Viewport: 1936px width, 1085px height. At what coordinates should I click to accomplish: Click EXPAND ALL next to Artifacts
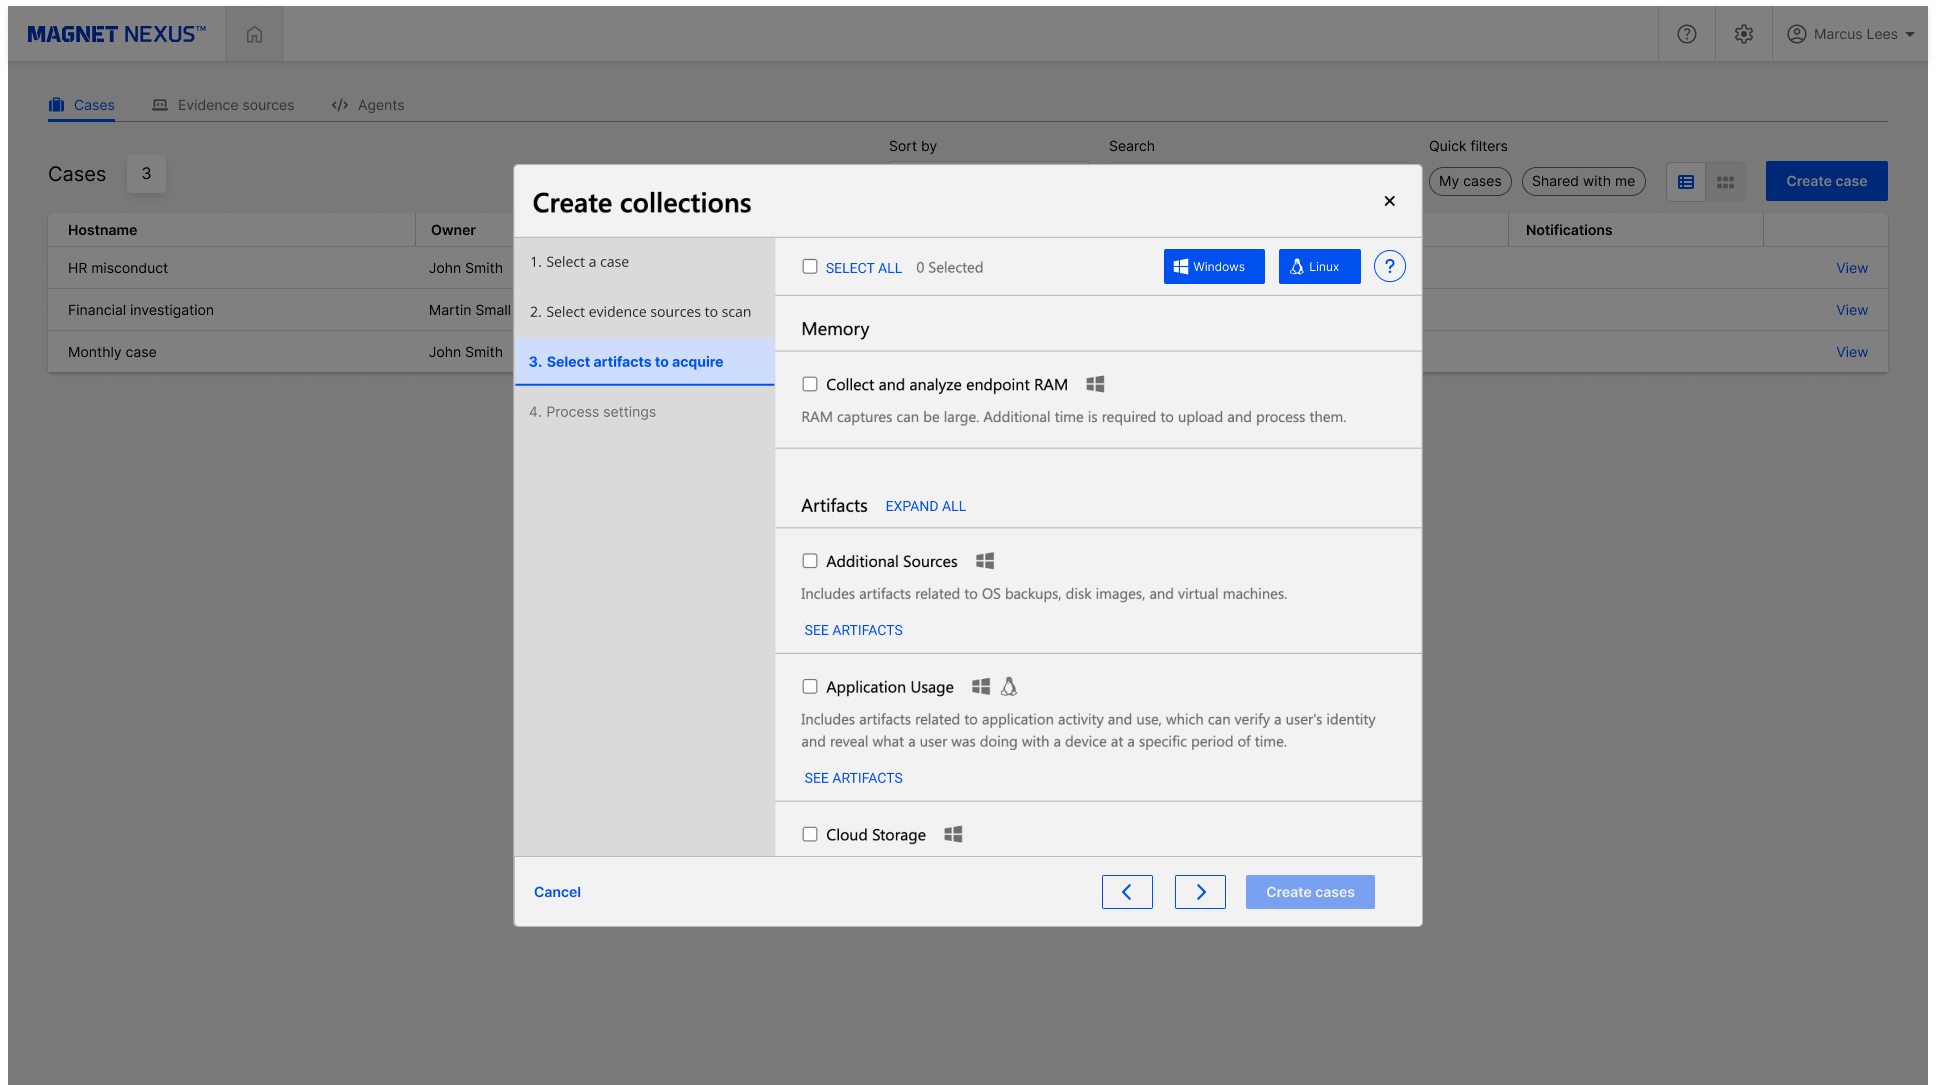pos(925,506)
